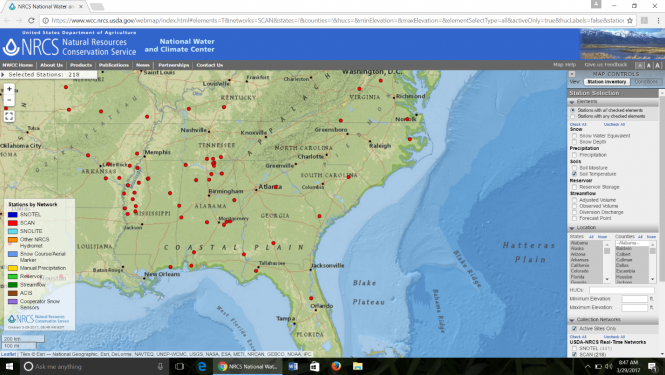Click the Leaflet attribution link
Image resolution: width=665 pixels, height=375 pixels.
pyautogui.click(x=8, y=354)
